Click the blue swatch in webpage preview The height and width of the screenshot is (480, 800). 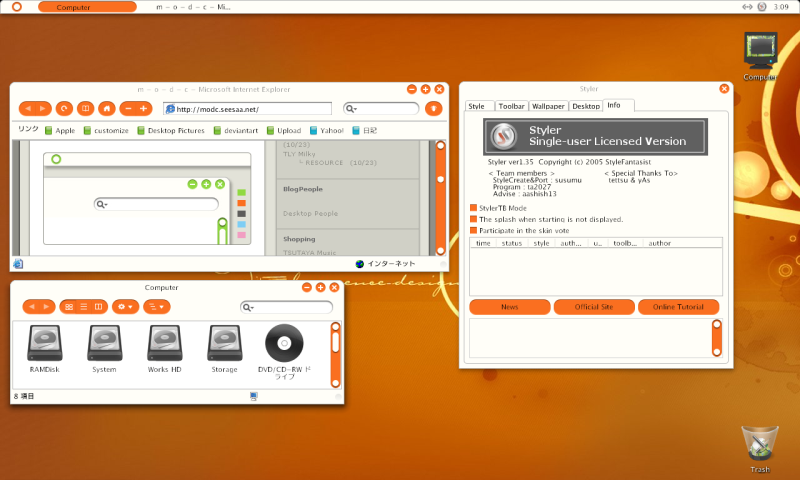tap(241, 224)
